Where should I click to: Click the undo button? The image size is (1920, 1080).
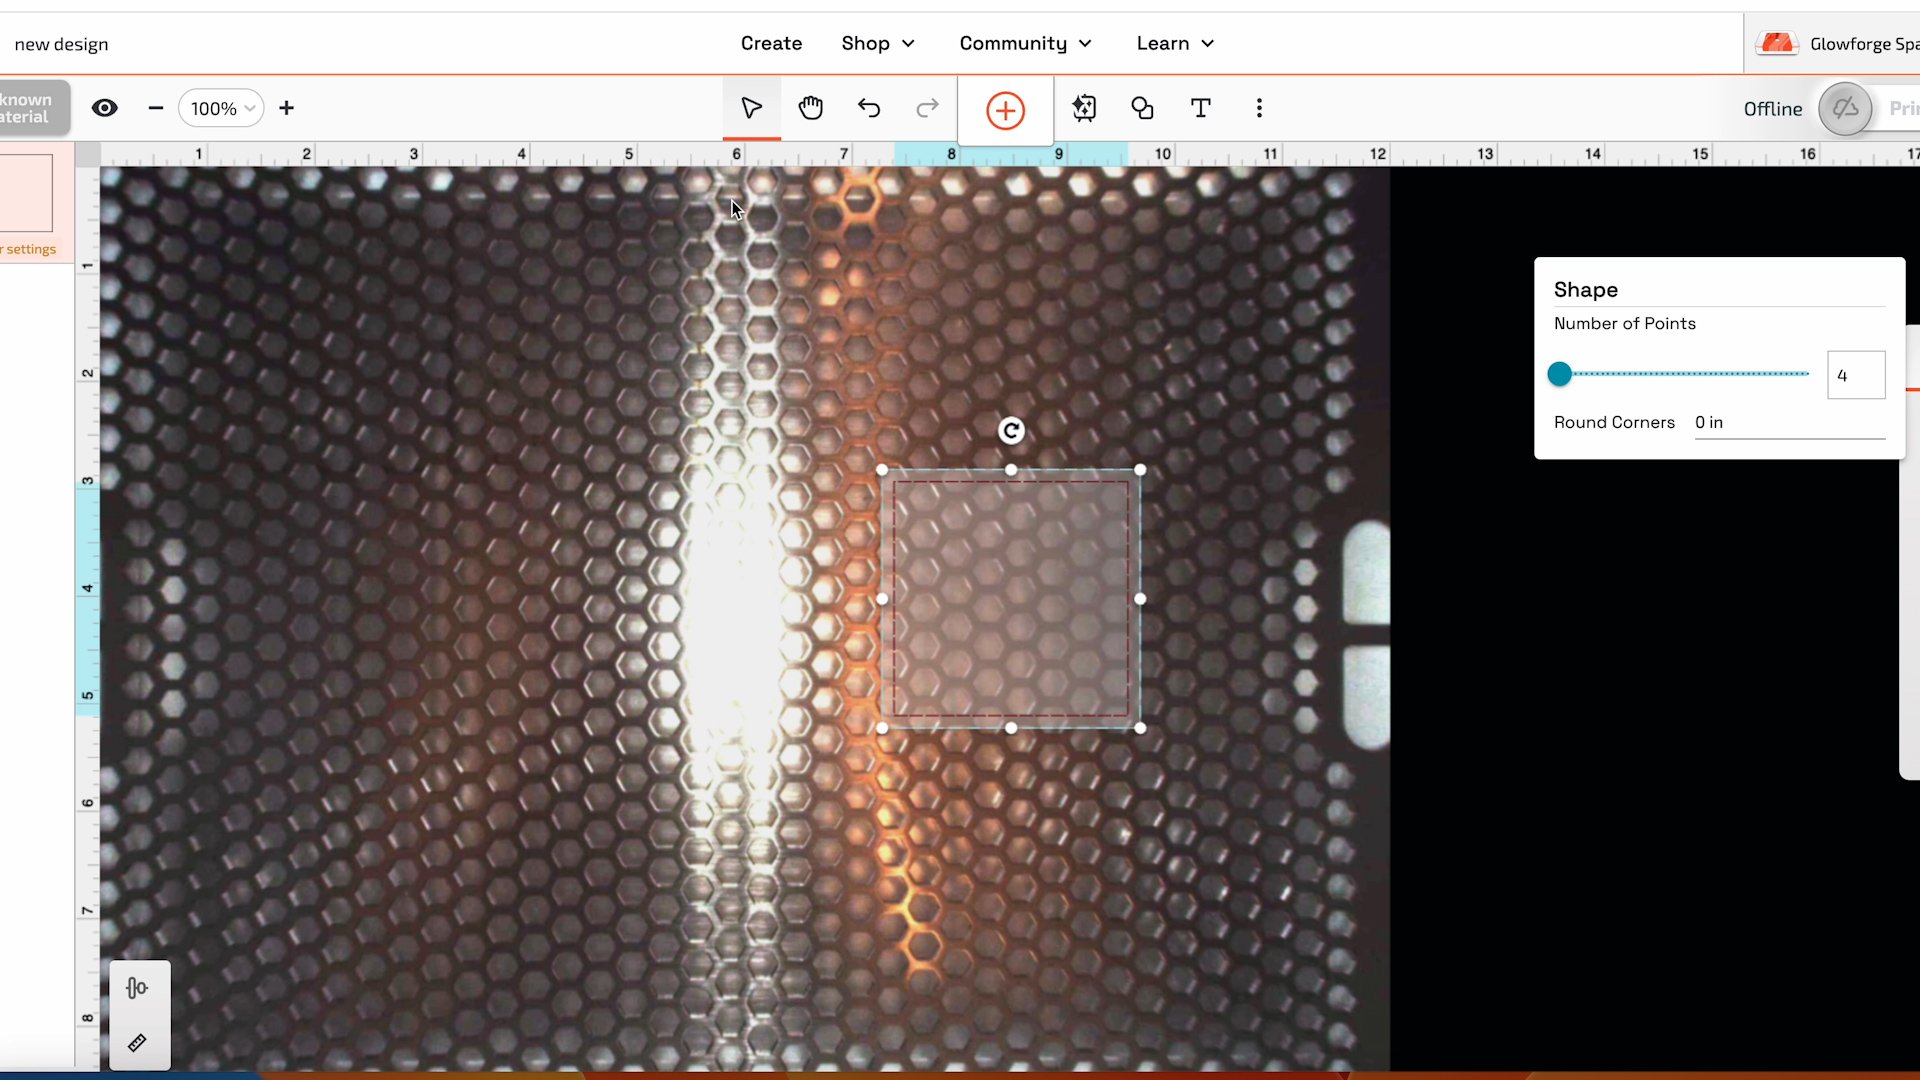pyautogui.click(x=869, y=108)
